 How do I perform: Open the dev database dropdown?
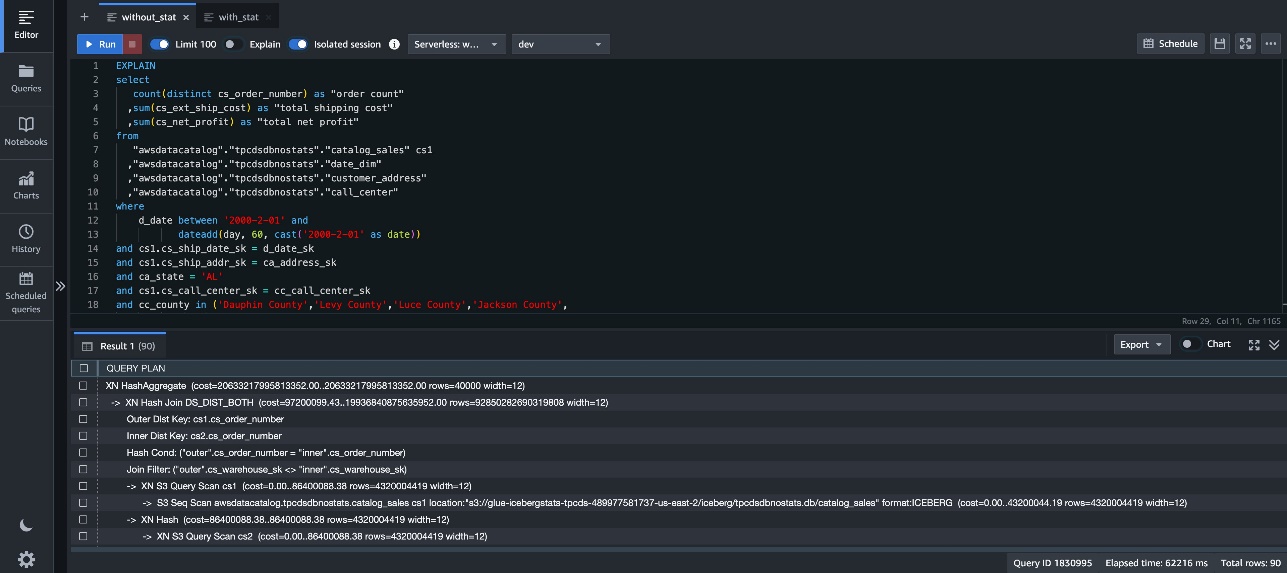tap(560, 44)
